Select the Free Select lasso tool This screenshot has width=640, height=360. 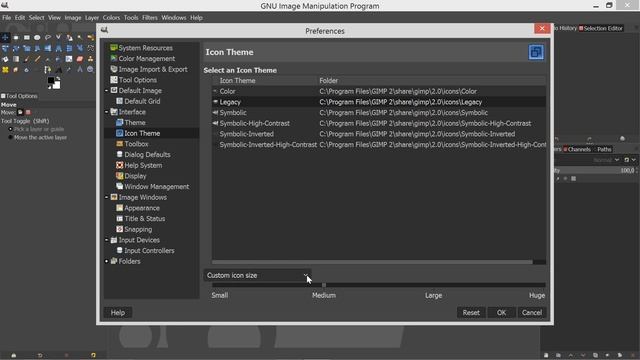pos(48,38)
